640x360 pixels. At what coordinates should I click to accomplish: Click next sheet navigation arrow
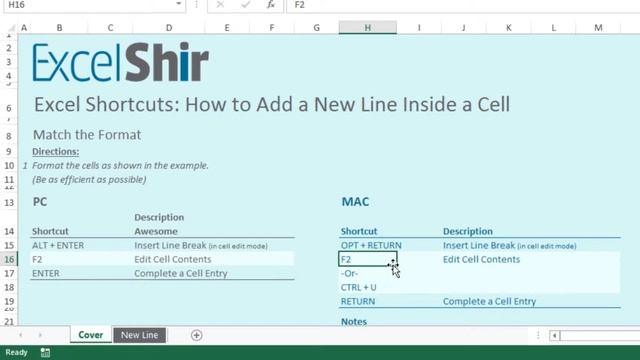[x=40, y=335]
